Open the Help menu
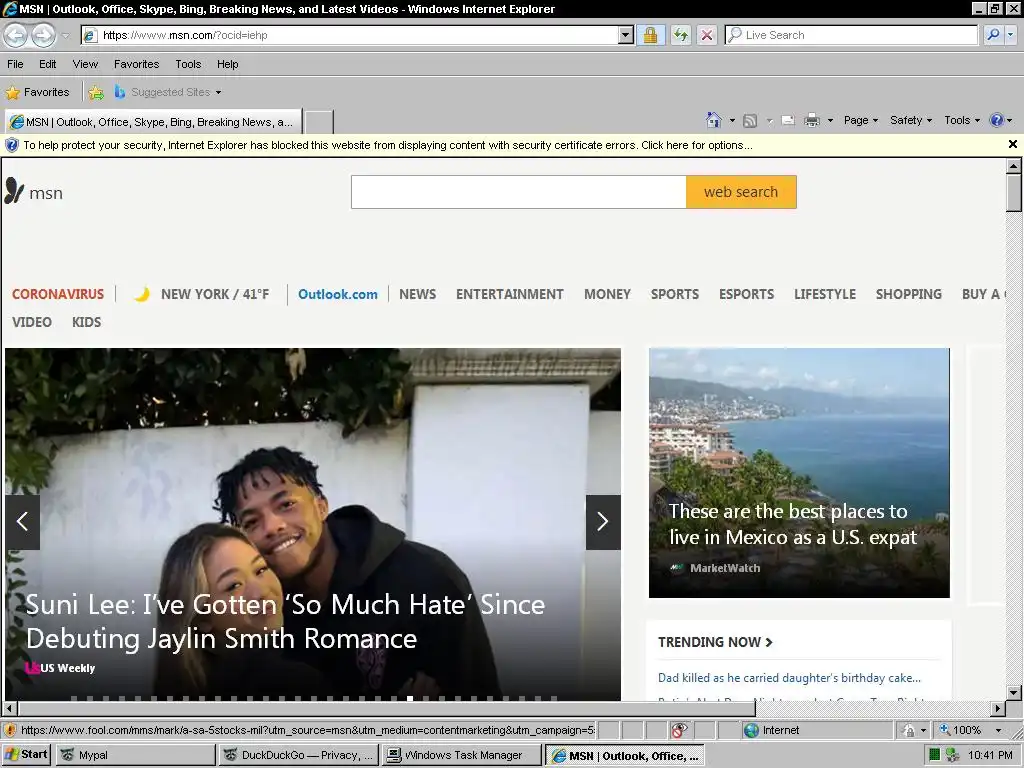Screen dimensions: 1024x768 click(x=228, y=64)
